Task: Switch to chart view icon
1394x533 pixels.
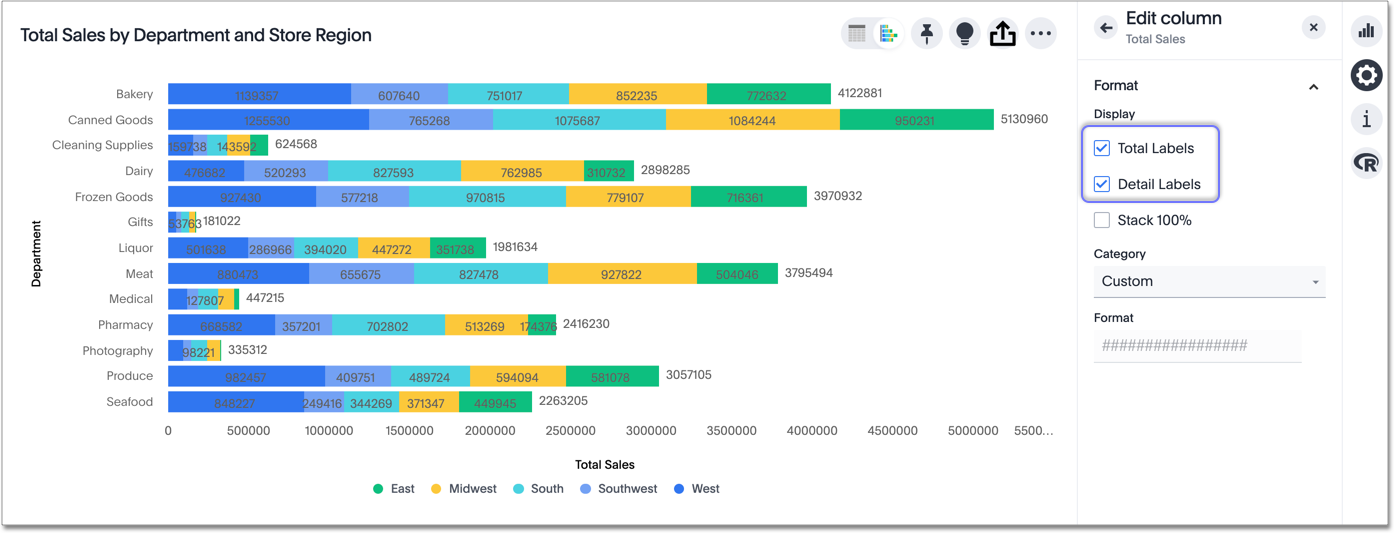Action: click(x=888, y=34)
